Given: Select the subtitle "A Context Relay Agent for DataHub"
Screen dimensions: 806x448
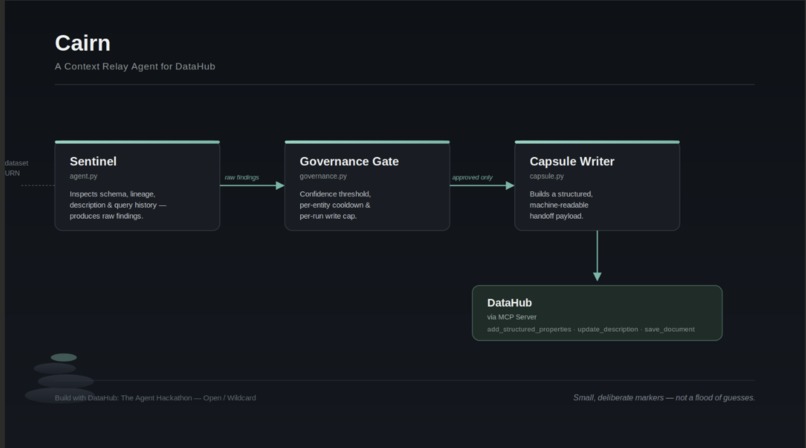Looking at the screenshot, I should click(135, 66).
